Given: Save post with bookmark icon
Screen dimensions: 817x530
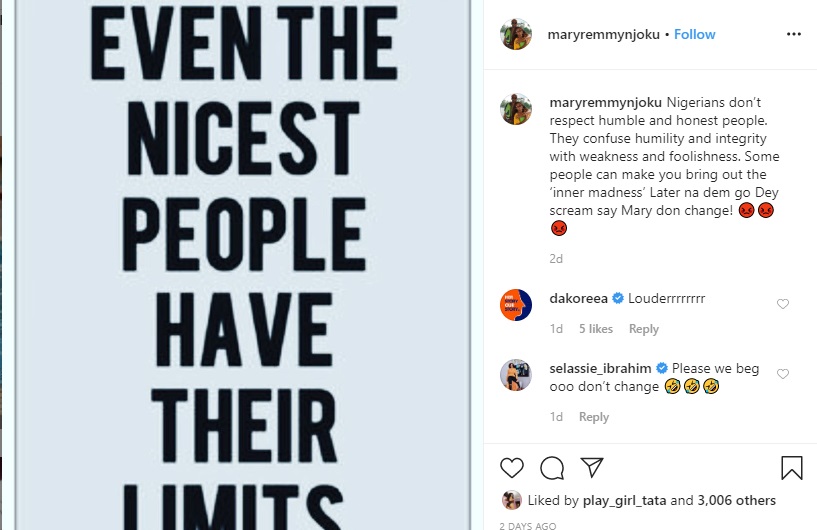Looking at the screenshot, I should pos(791,468).
